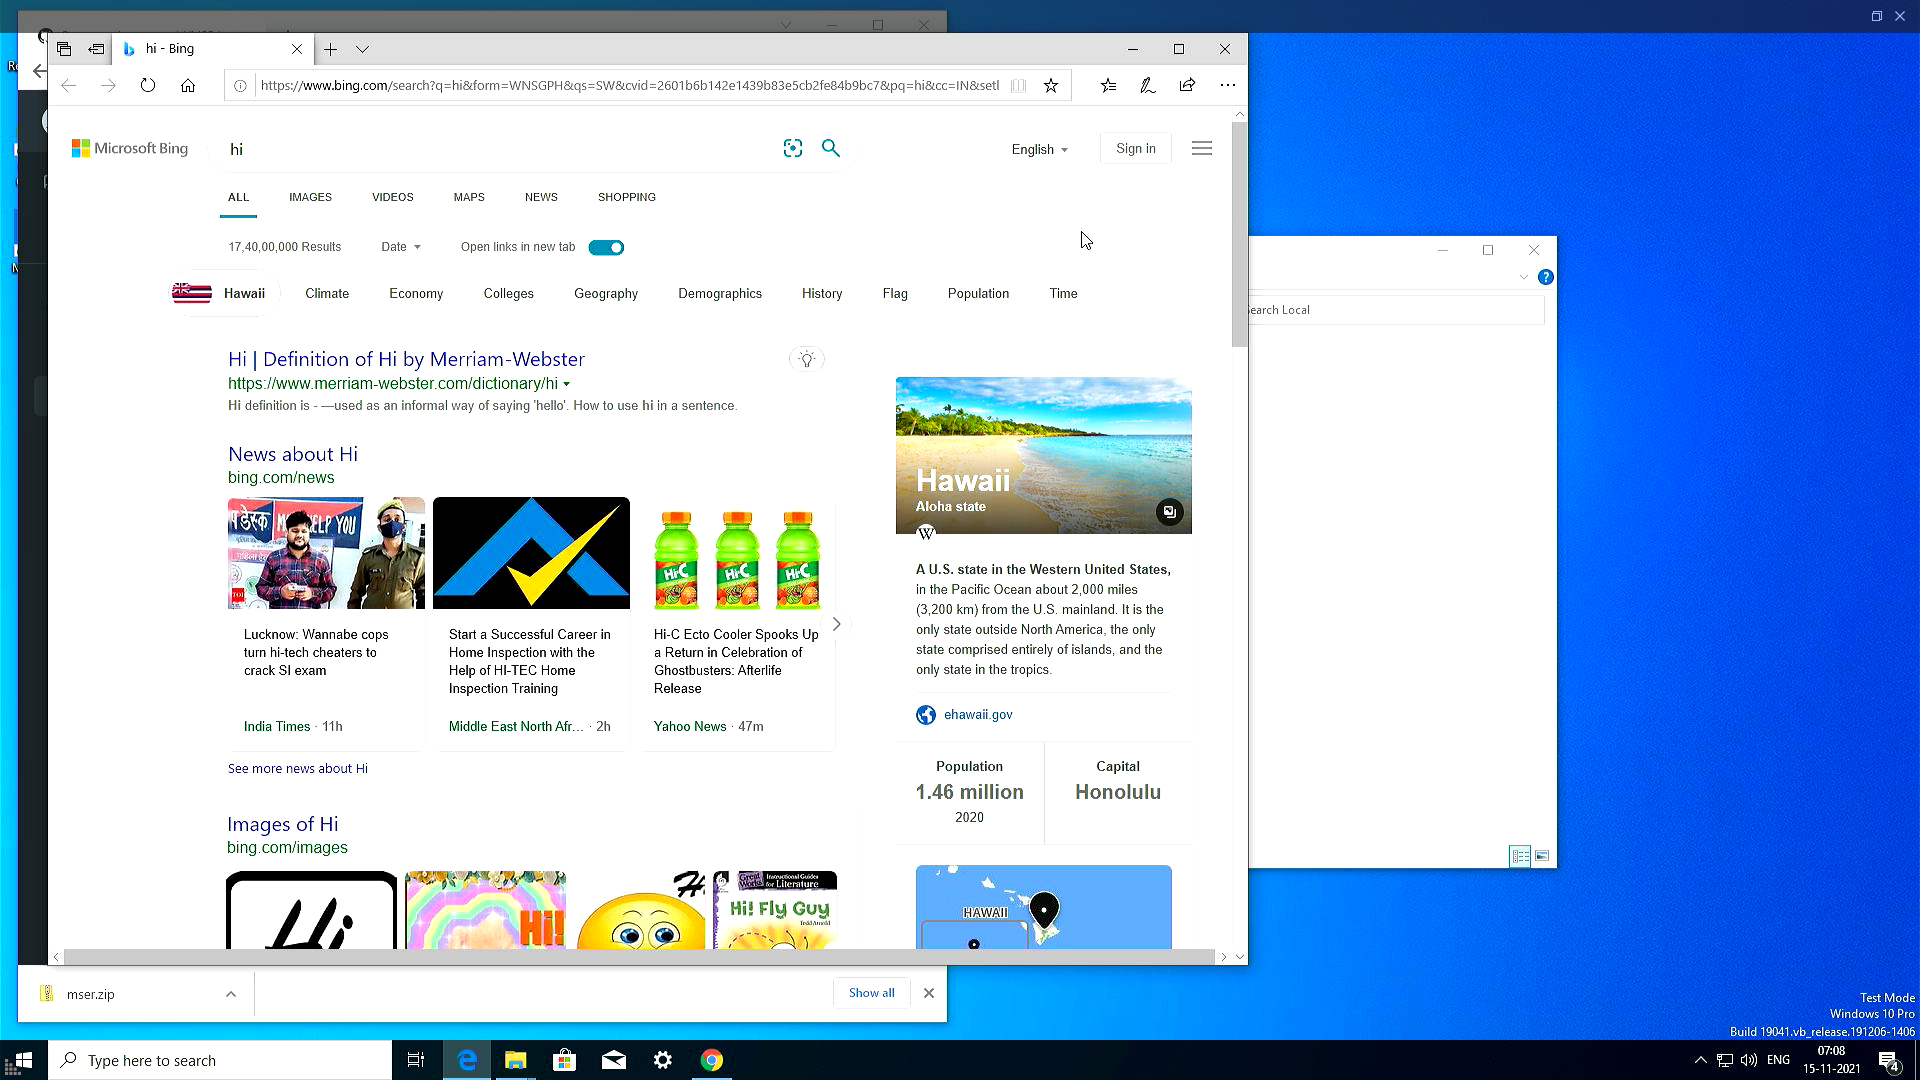Click the lightbulb icon beside Merriam-Webster result
The image size is (1920, 1080).
[807, 359]
